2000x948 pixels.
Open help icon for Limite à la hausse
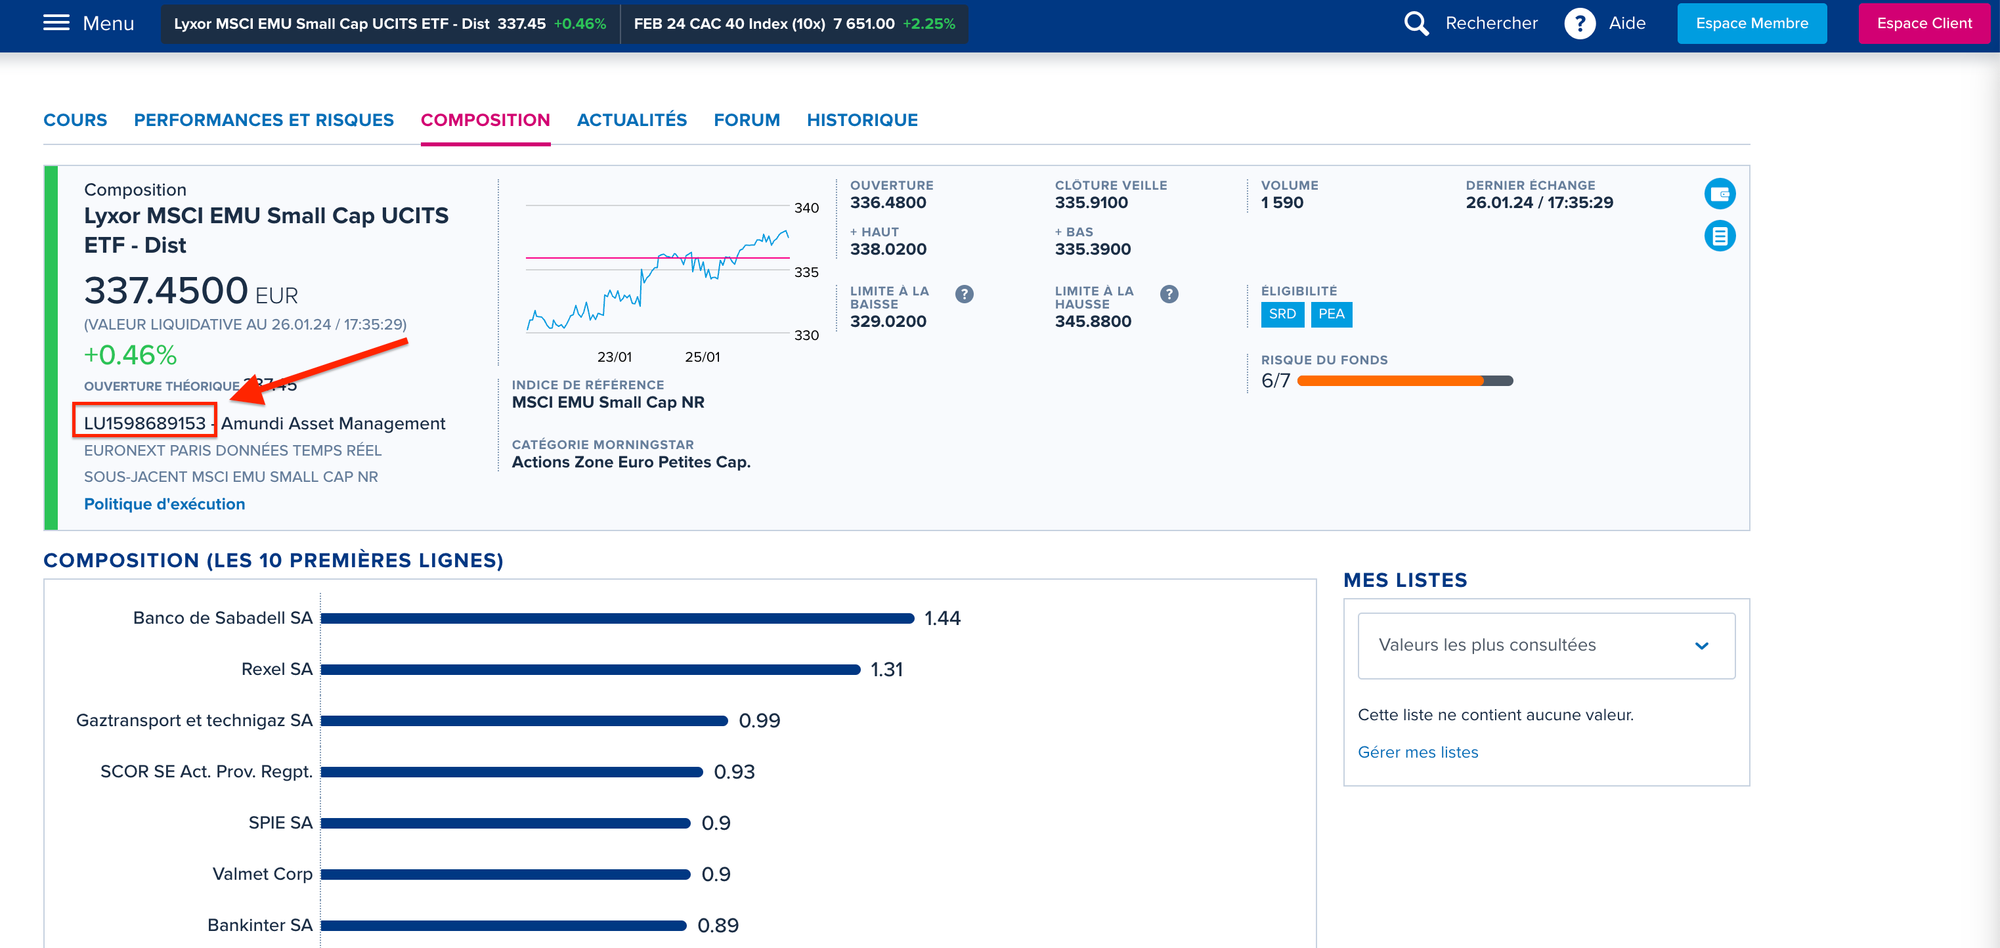tap(1169, 294)
